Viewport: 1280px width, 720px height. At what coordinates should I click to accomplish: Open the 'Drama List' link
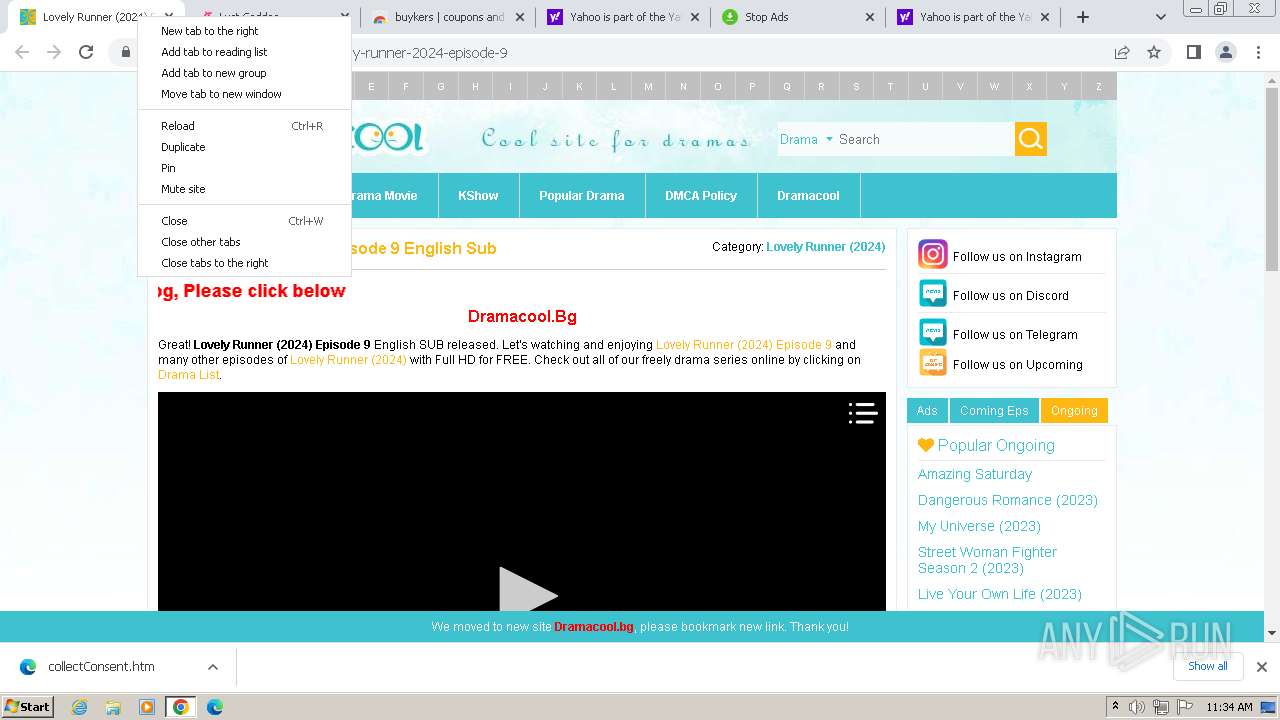(x=188, y=375)
